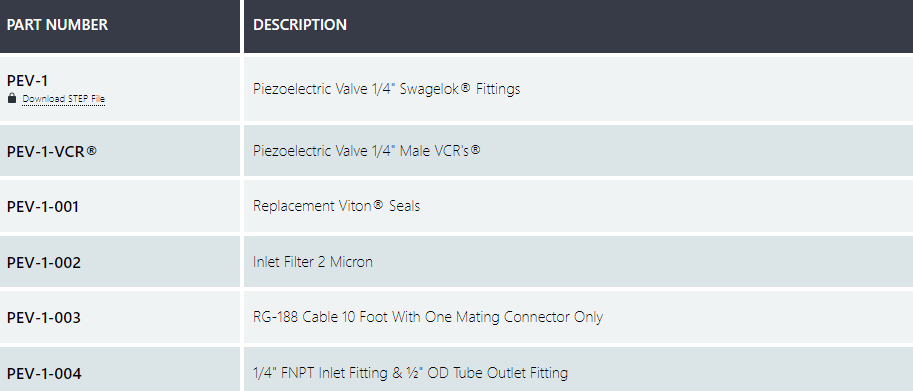Select the PEV-1-004 part number

point(44,373)
